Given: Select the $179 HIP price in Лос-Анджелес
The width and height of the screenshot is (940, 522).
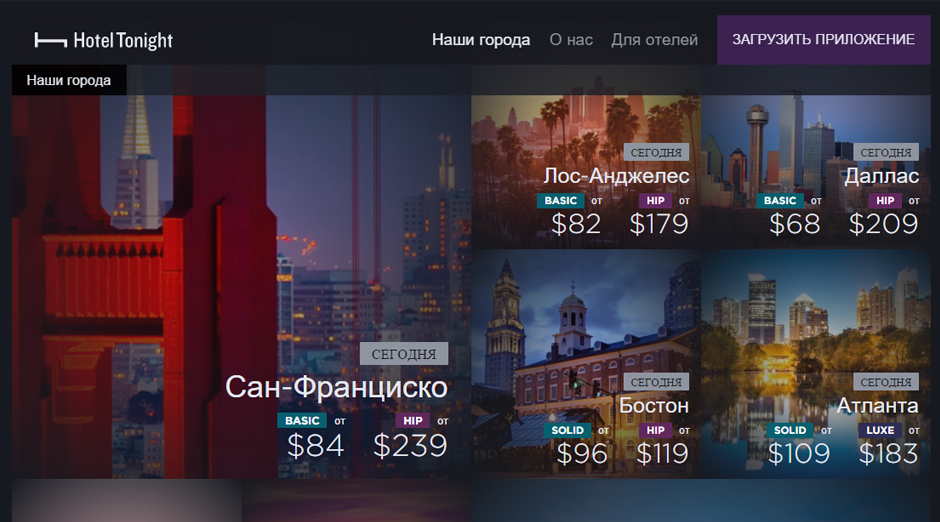Looking at the screenshot, I should [x=659, y=224].
